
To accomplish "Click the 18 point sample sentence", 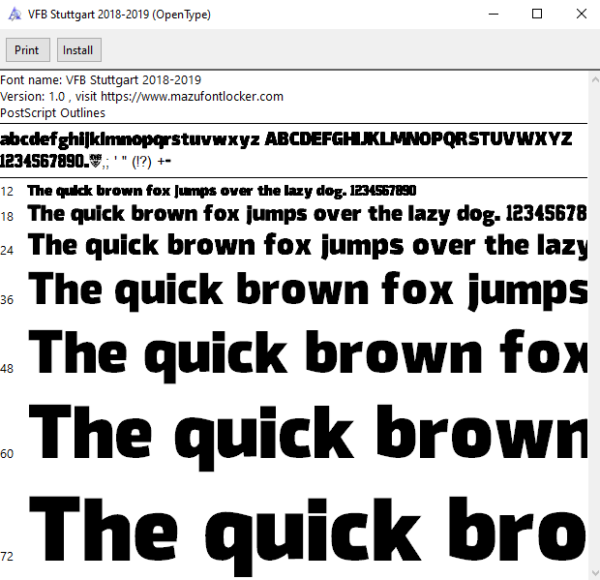I will point(307,214).
